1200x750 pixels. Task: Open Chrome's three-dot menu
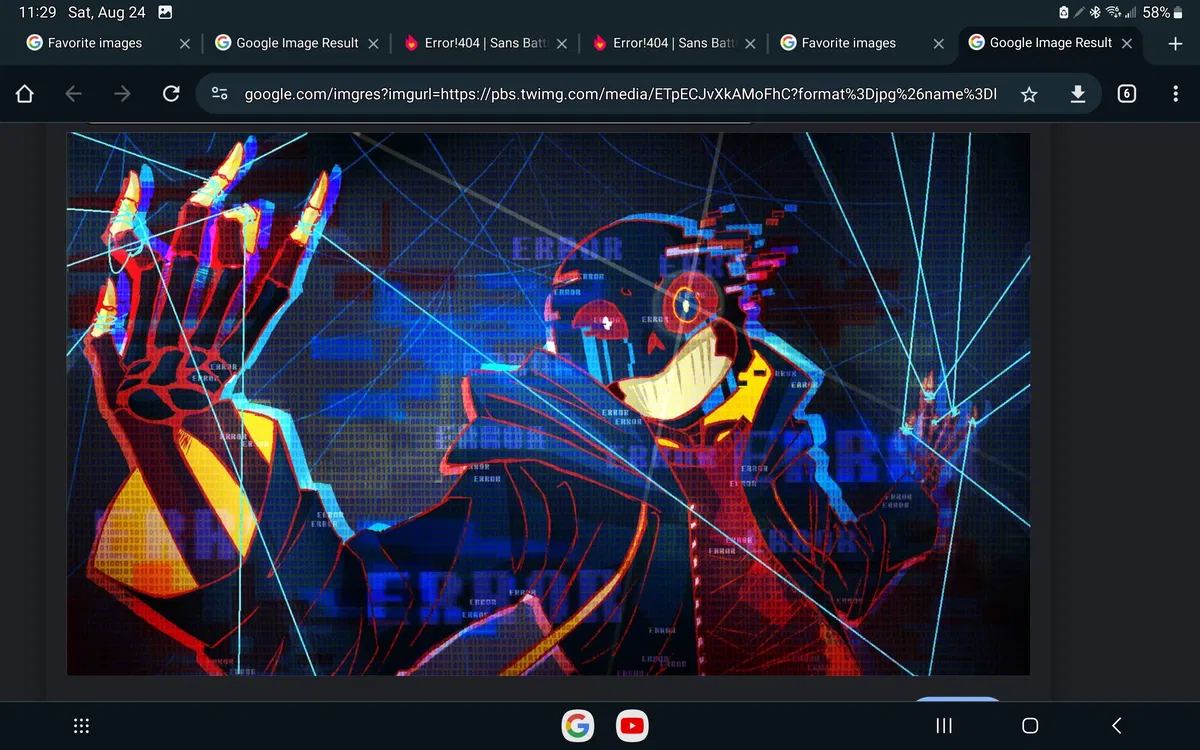(x=1175, y=94)
